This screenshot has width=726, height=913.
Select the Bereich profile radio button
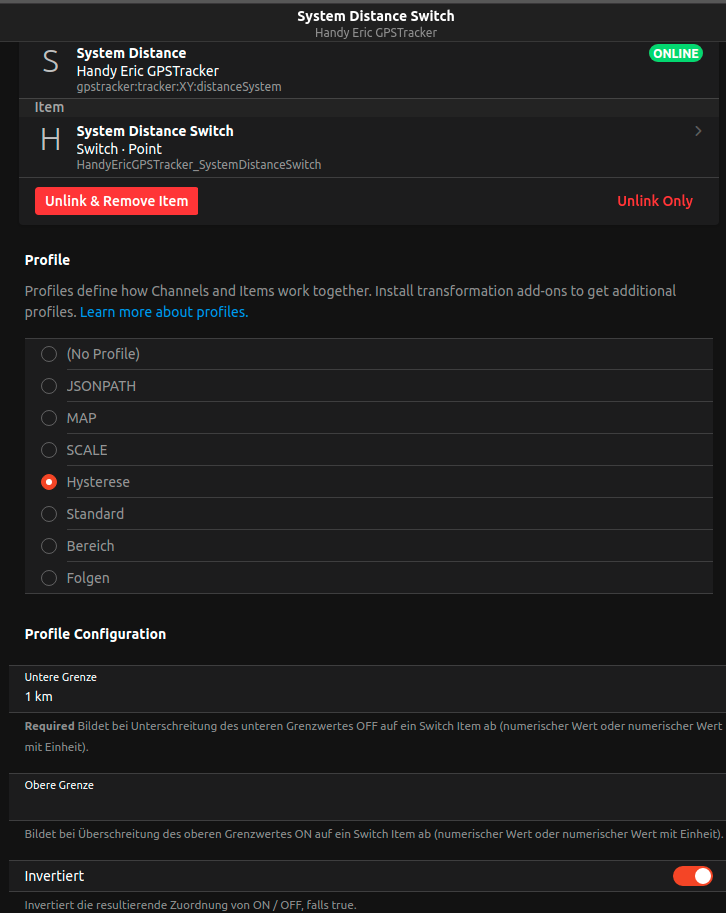(49, 546)
